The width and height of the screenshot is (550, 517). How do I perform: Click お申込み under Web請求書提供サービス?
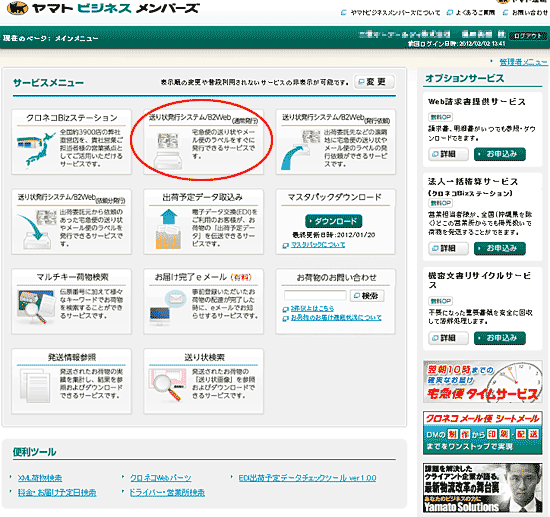tap(499, 154)
